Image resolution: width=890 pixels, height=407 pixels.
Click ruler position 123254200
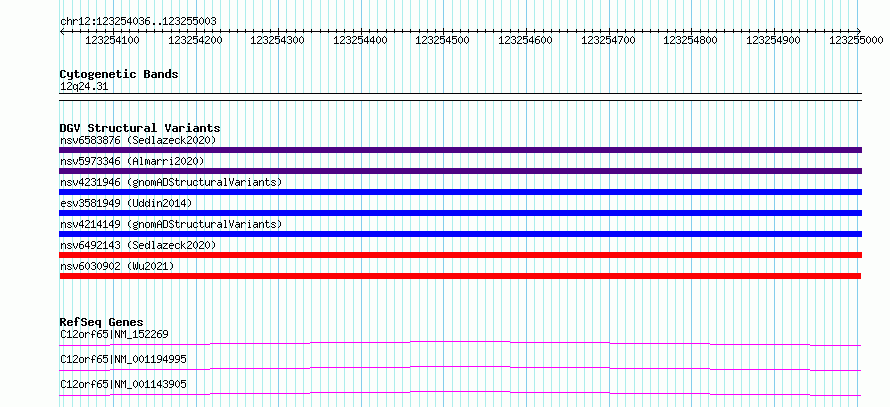click(x=195, y=40)
